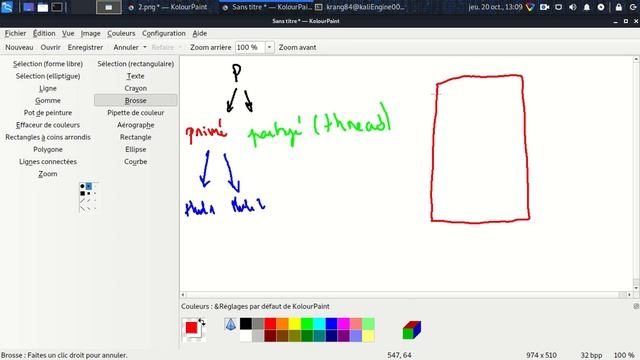Open the Vue menu
The height and width of the screenshot is (360, 640).
68,33
